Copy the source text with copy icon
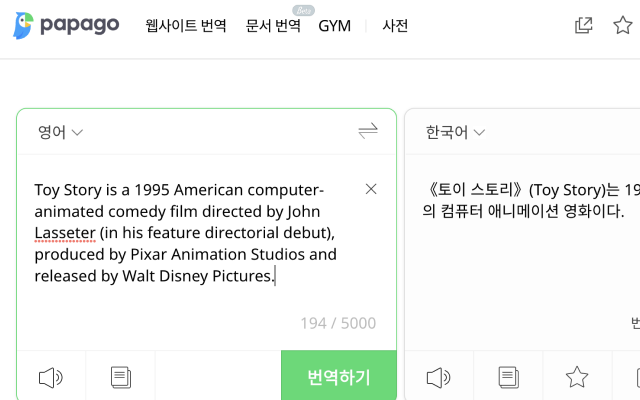 [x=121, y=378]
